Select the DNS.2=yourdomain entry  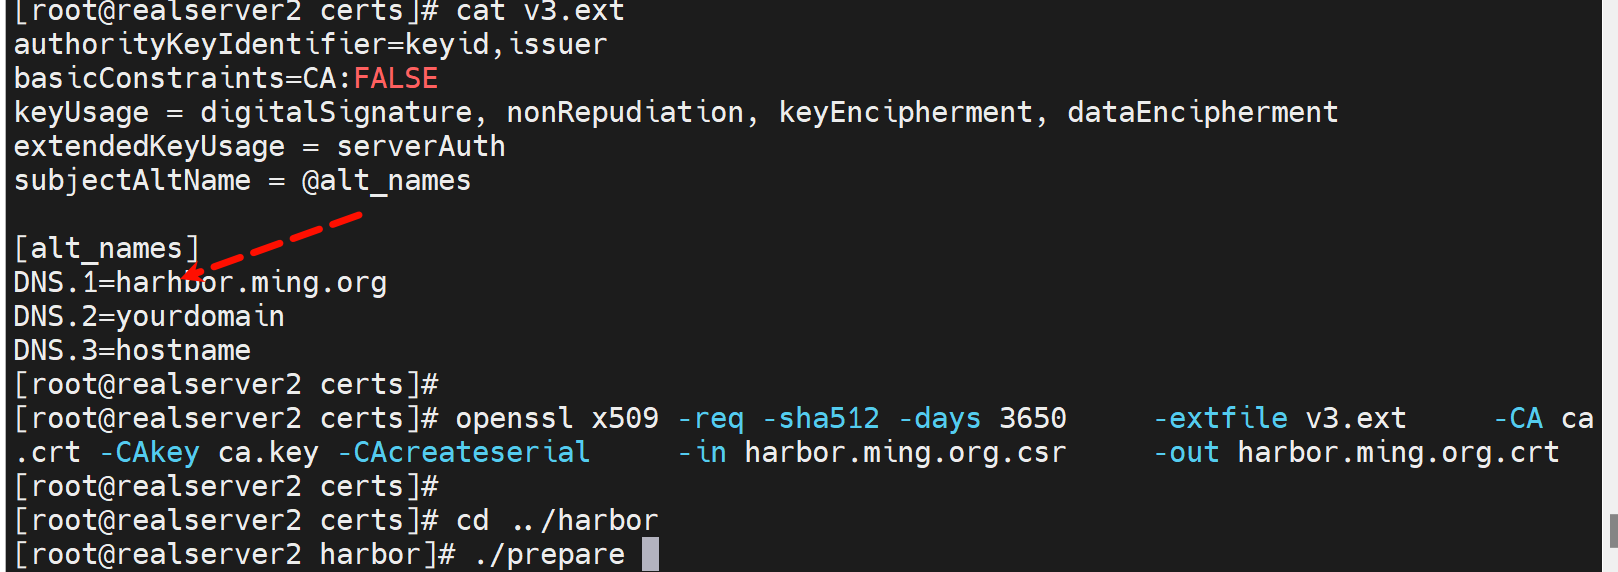pos(149,317)
